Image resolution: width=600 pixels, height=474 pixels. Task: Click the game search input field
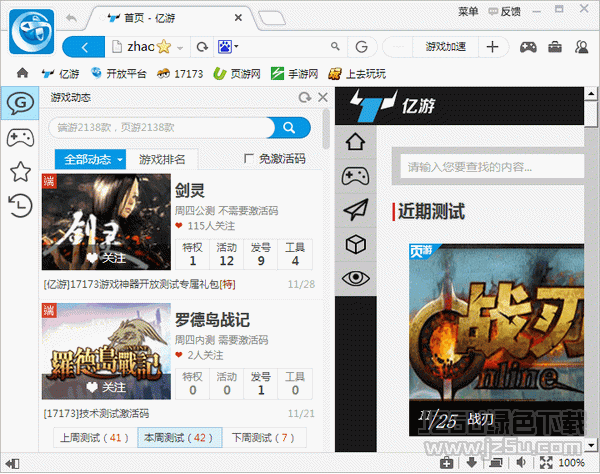[x=161, y=127]
